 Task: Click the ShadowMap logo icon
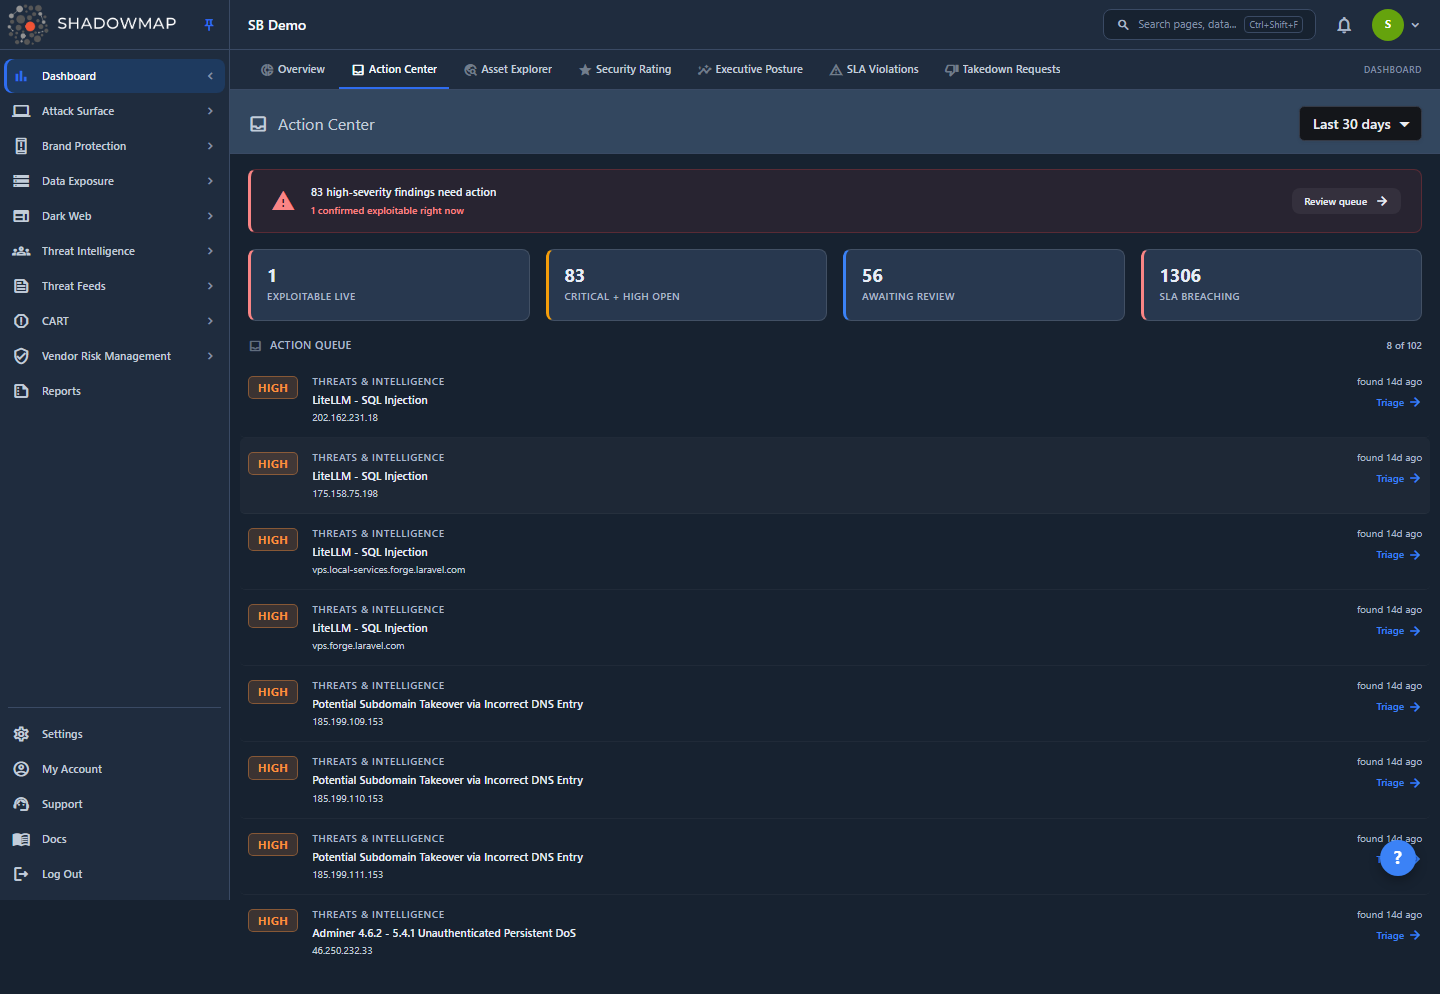[28, 24]
